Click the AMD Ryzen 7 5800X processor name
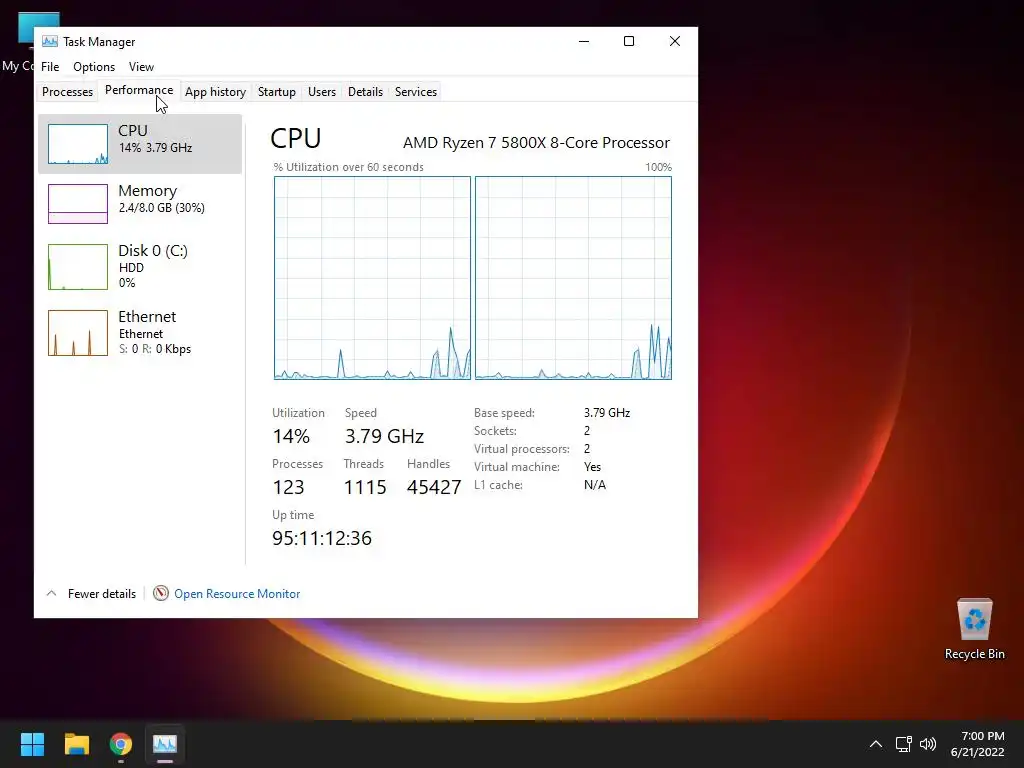Screen dimensions: 1024x768 coord(536,142)
